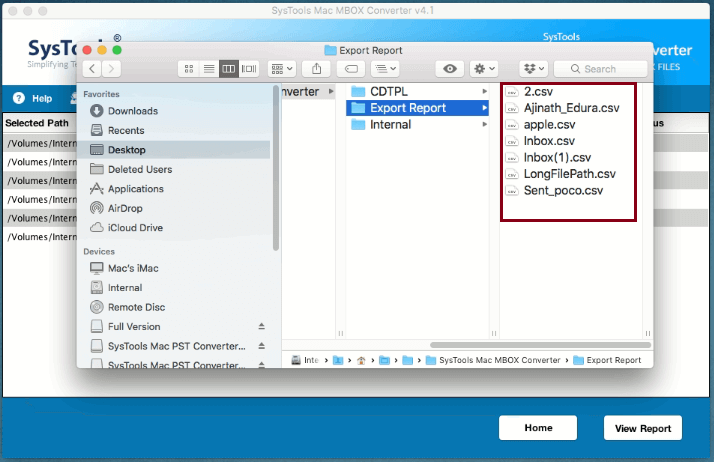This screenshot has width=714, height=462.
Task: Click the Finder sidebar vertical scrollbar
Action: pyautogui.click(x=275, y=168)
